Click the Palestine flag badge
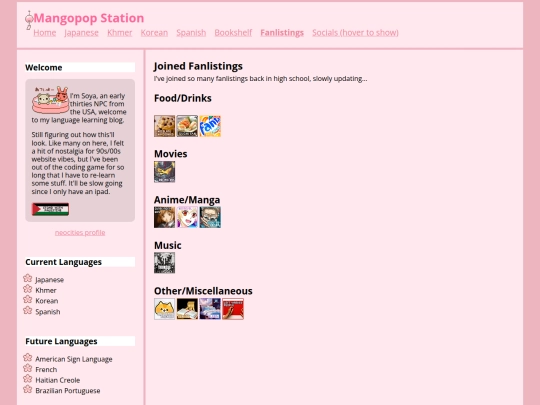This screenshot has width=540, height=405. 50,209
